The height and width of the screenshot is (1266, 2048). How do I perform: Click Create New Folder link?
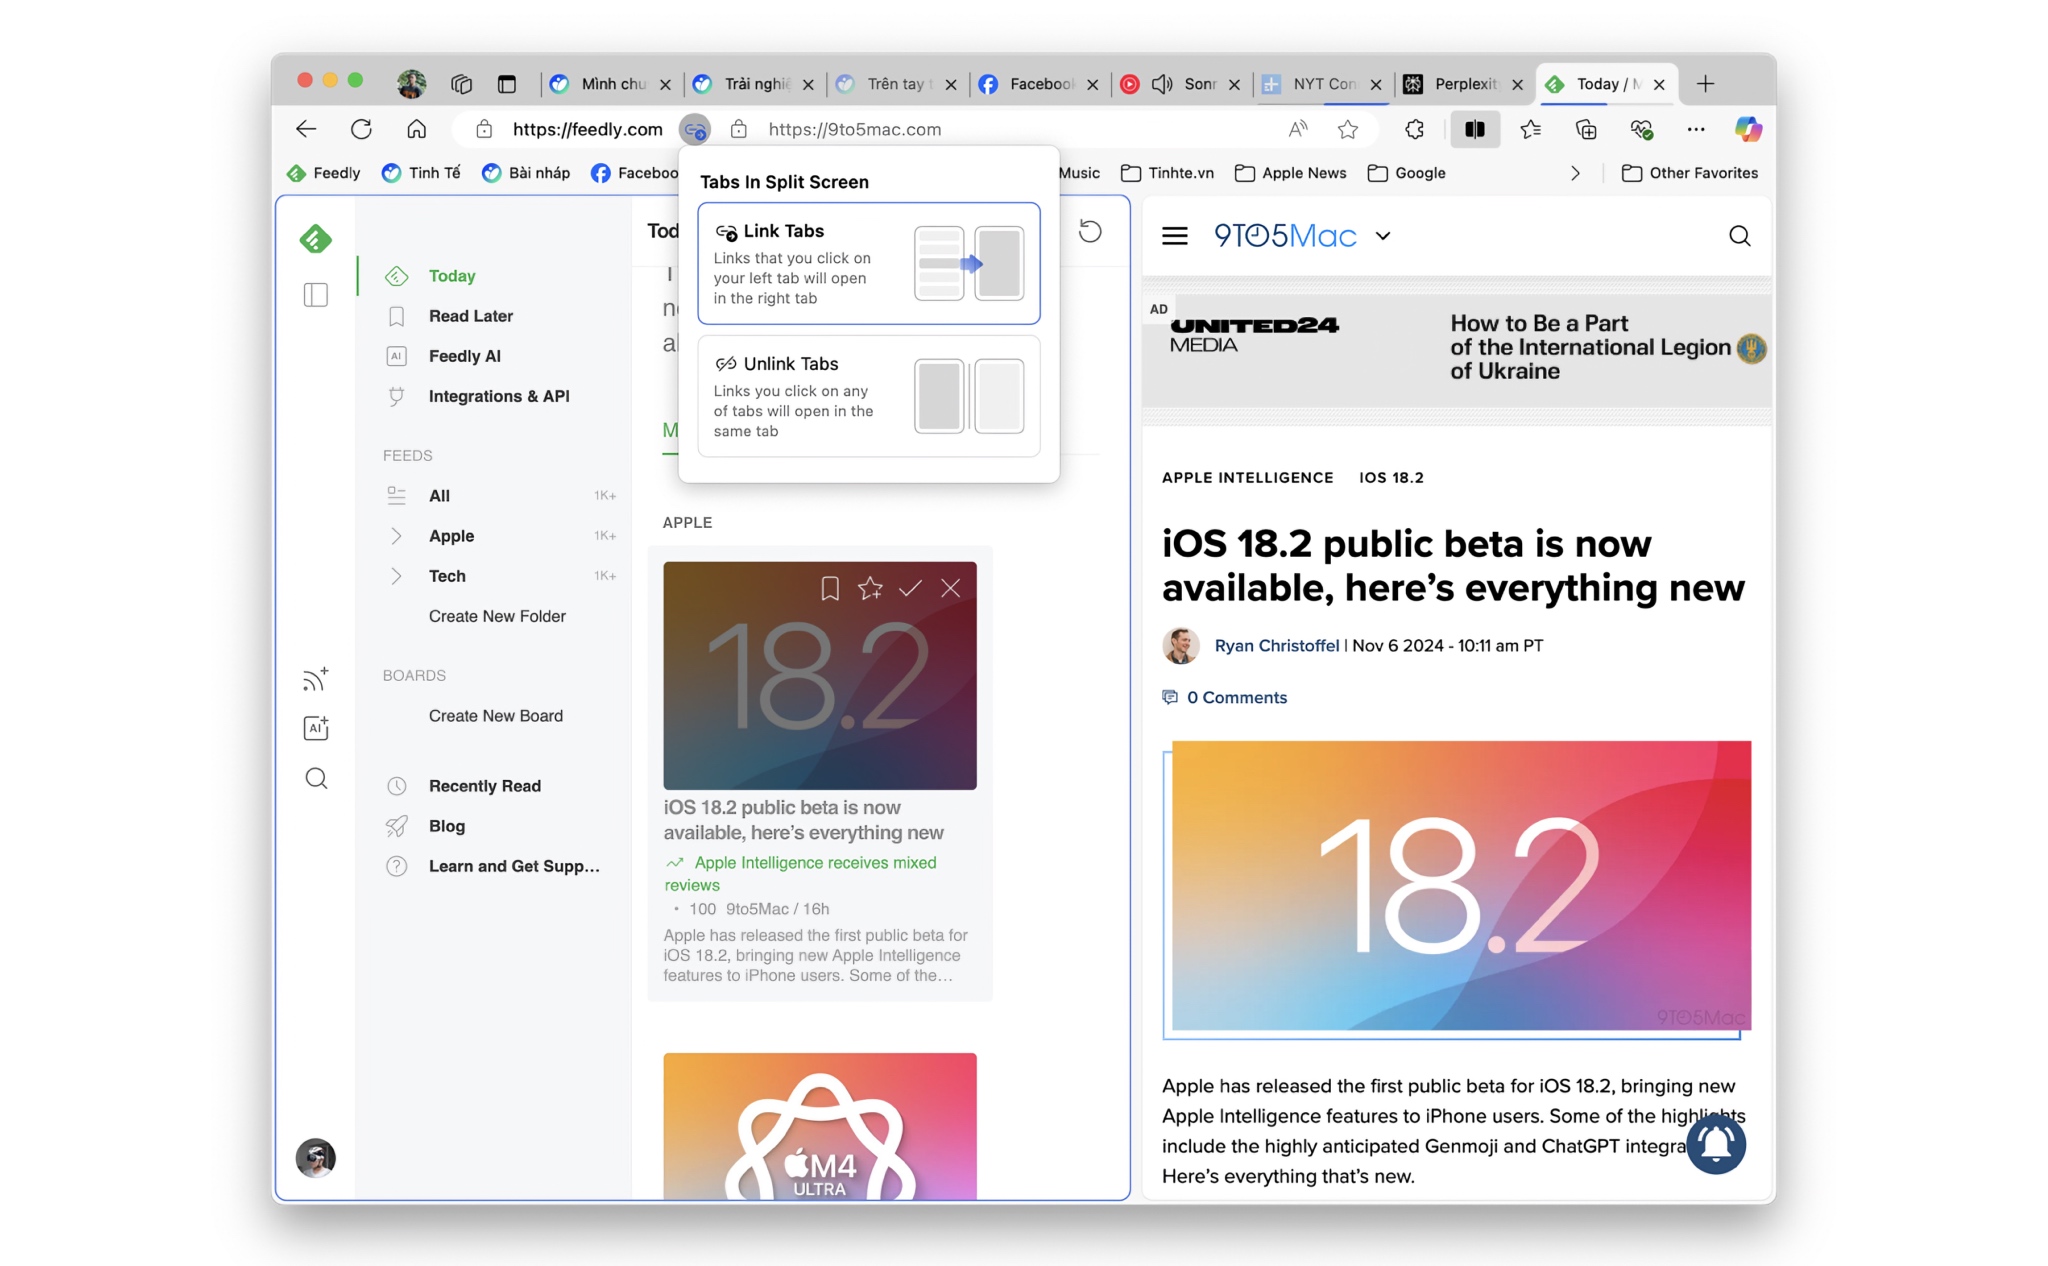tap(497, 616)
